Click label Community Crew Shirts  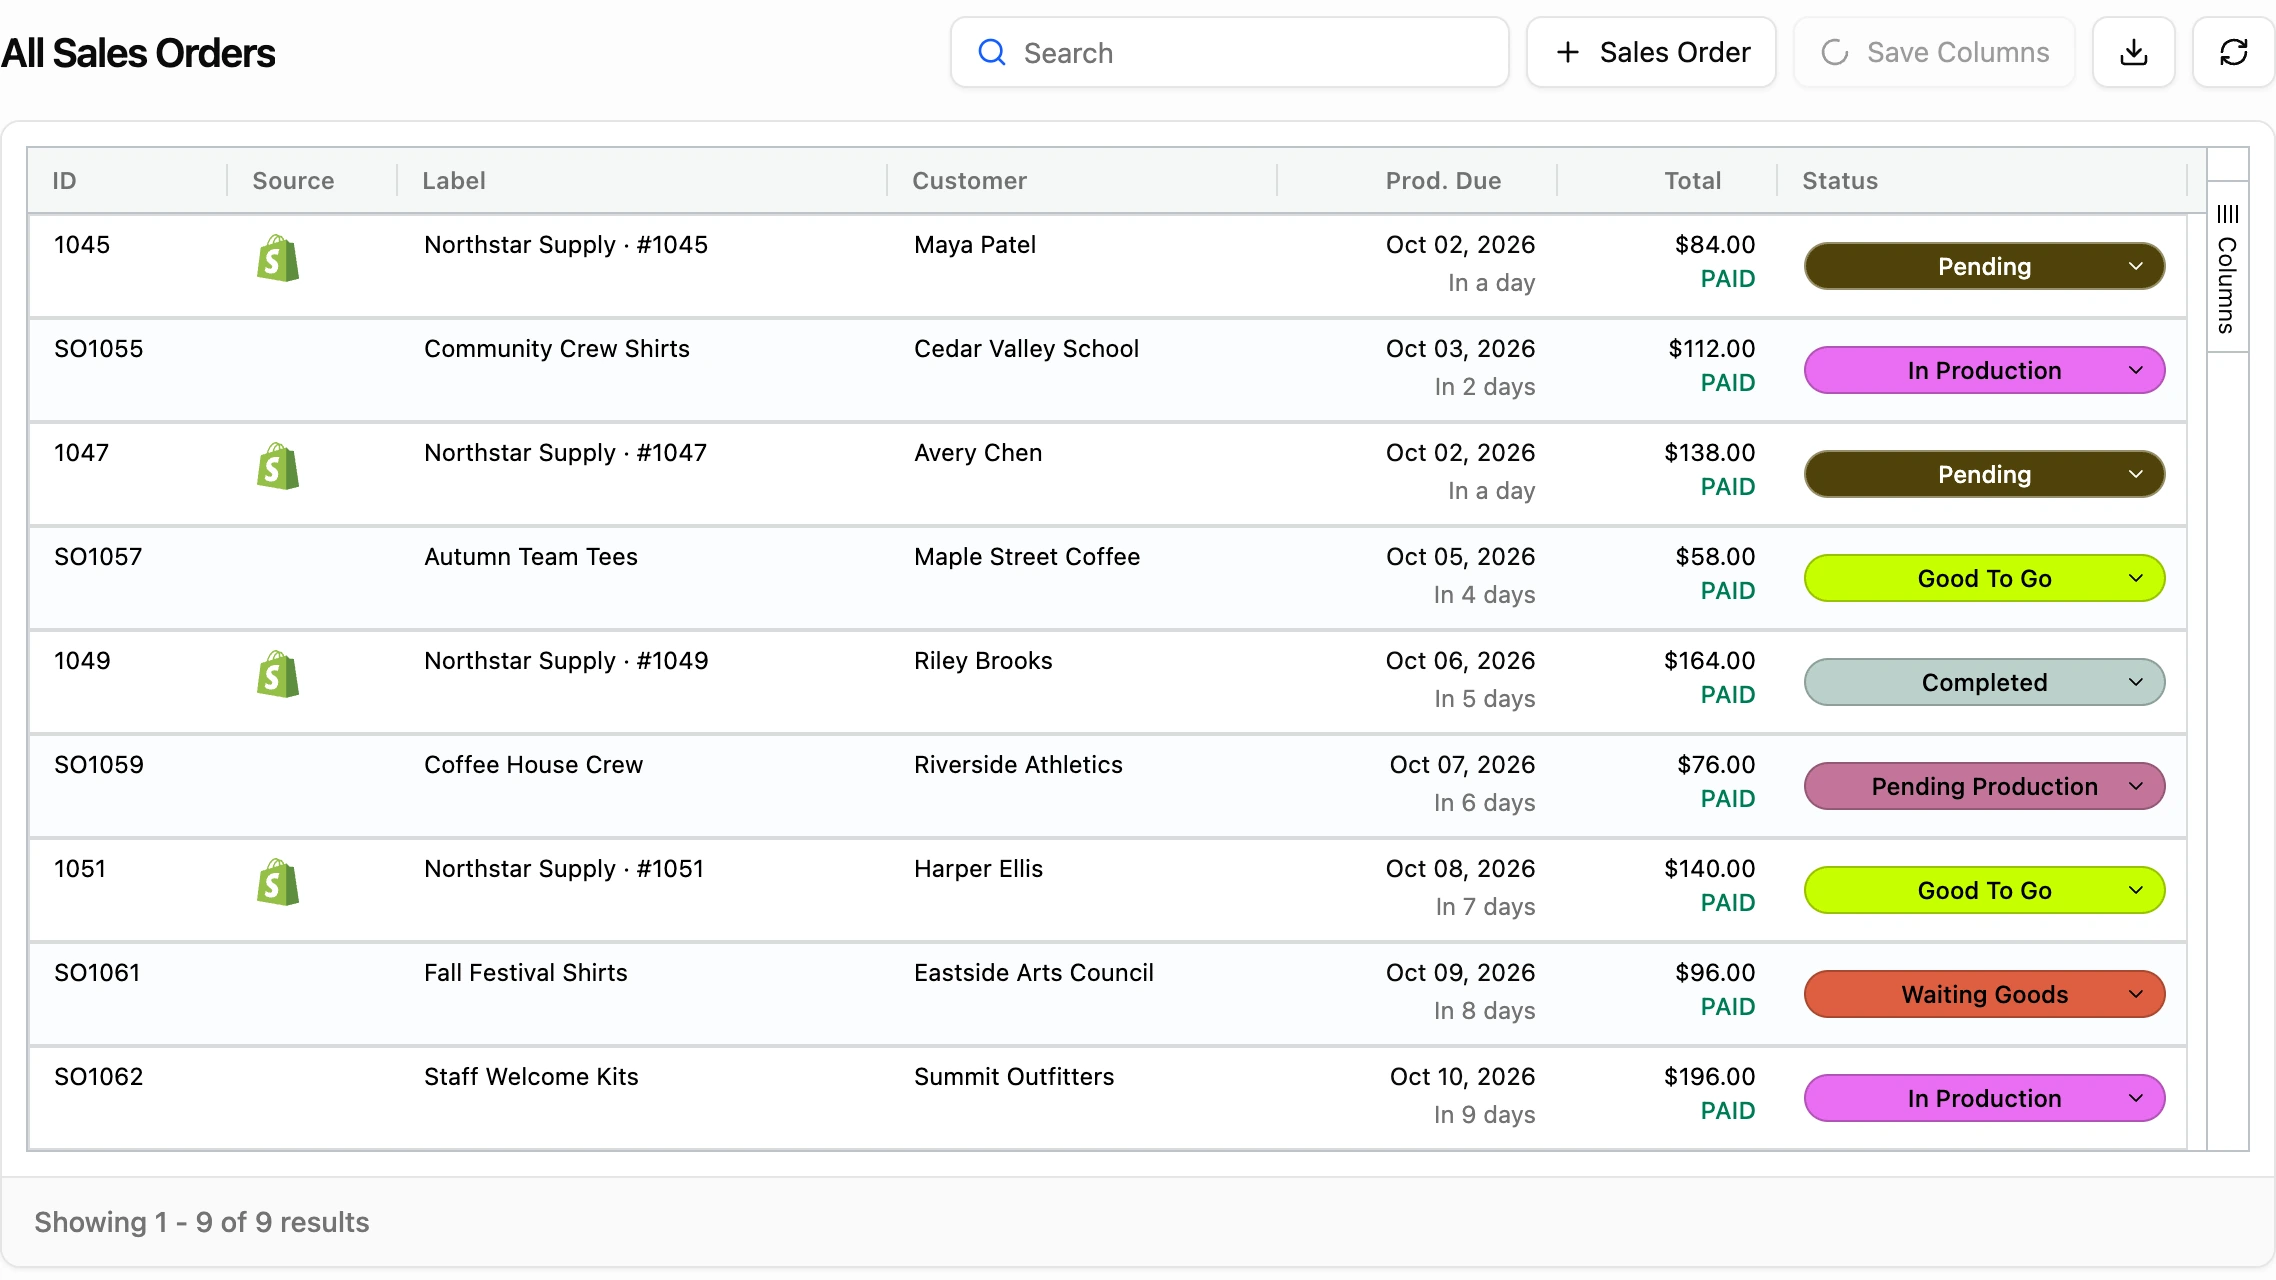point(557,348)
